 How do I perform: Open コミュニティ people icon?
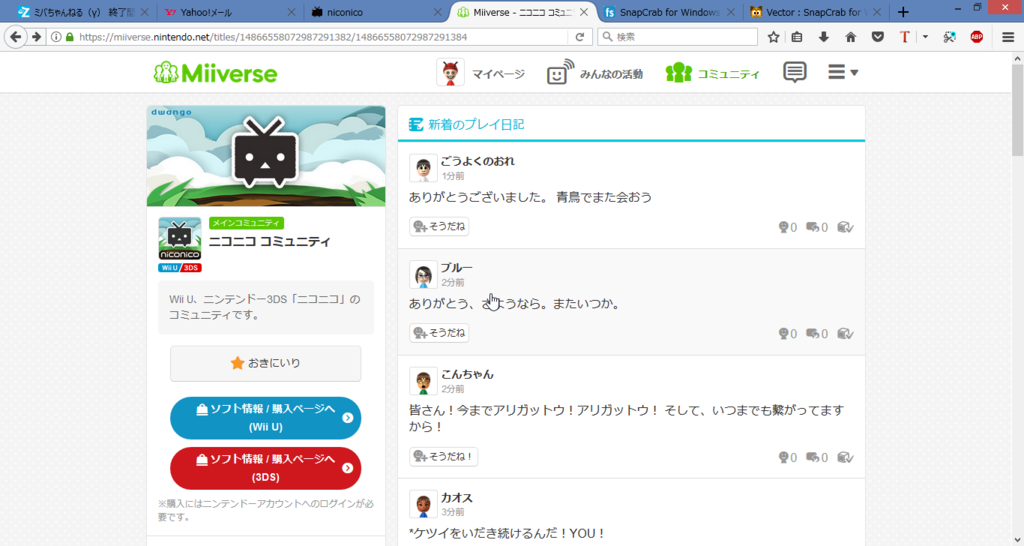679,72
